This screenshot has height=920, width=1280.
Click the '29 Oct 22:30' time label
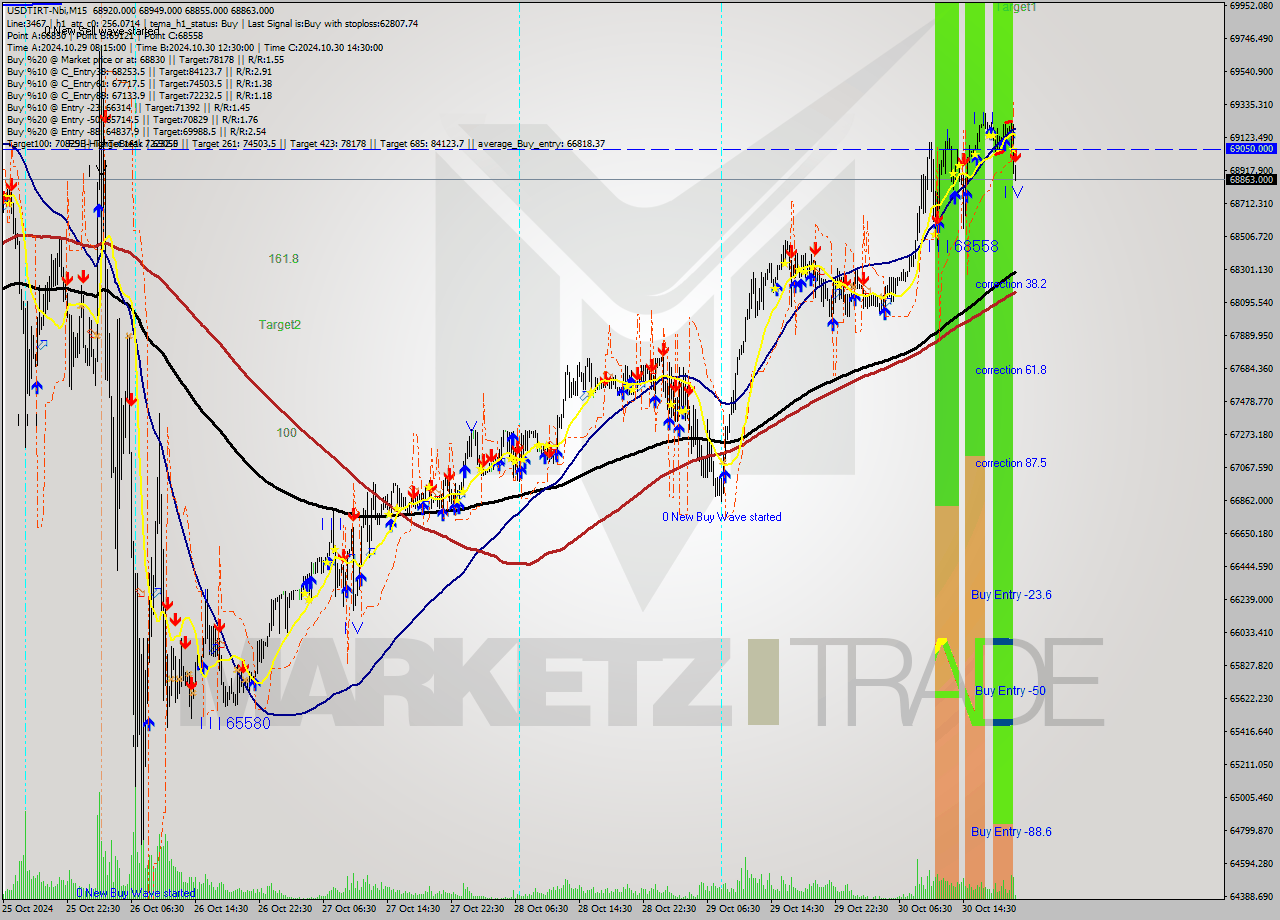[861, 909]
